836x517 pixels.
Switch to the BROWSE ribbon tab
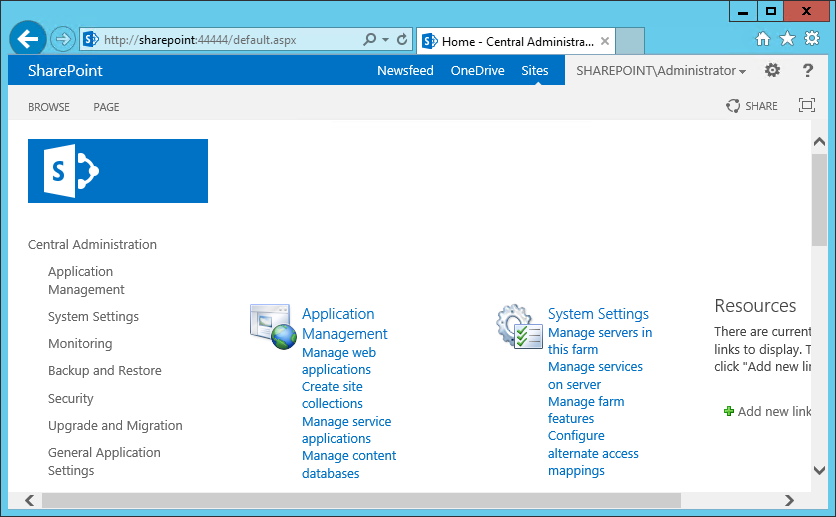click(49, 107)
